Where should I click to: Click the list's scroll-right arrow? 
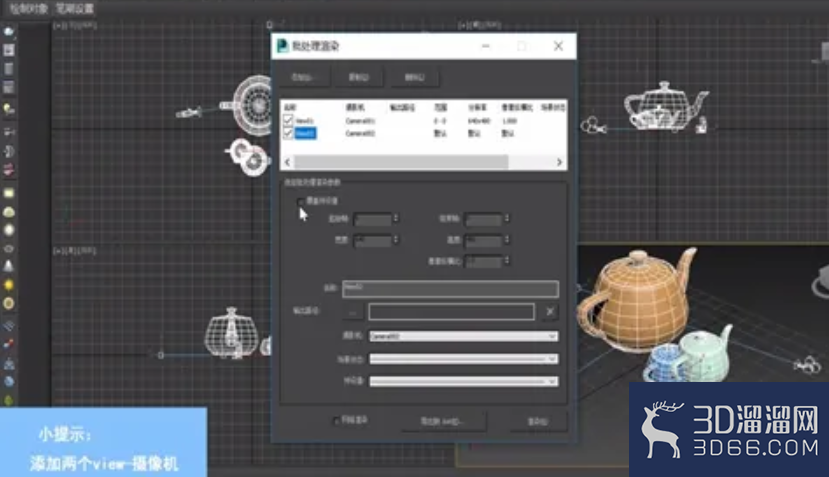[559, 162]
